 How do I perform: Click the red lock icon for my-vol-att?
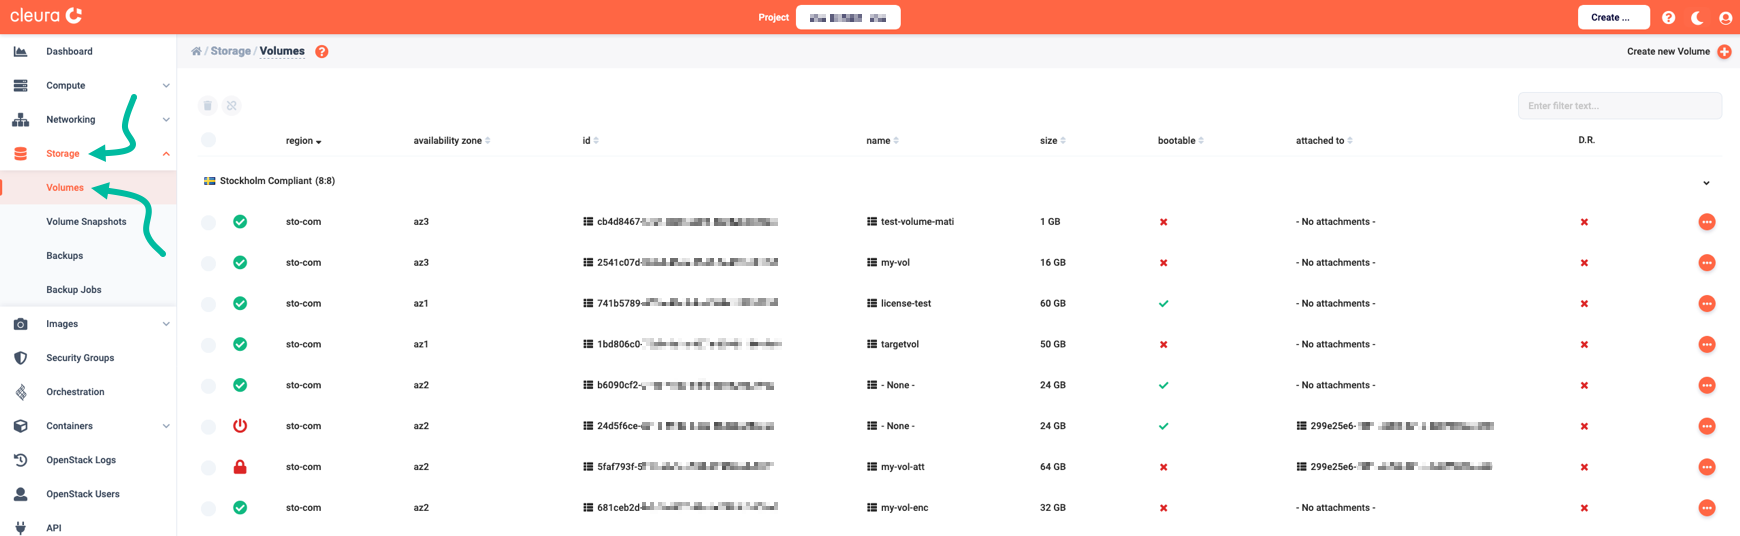[x=240, y=467]
